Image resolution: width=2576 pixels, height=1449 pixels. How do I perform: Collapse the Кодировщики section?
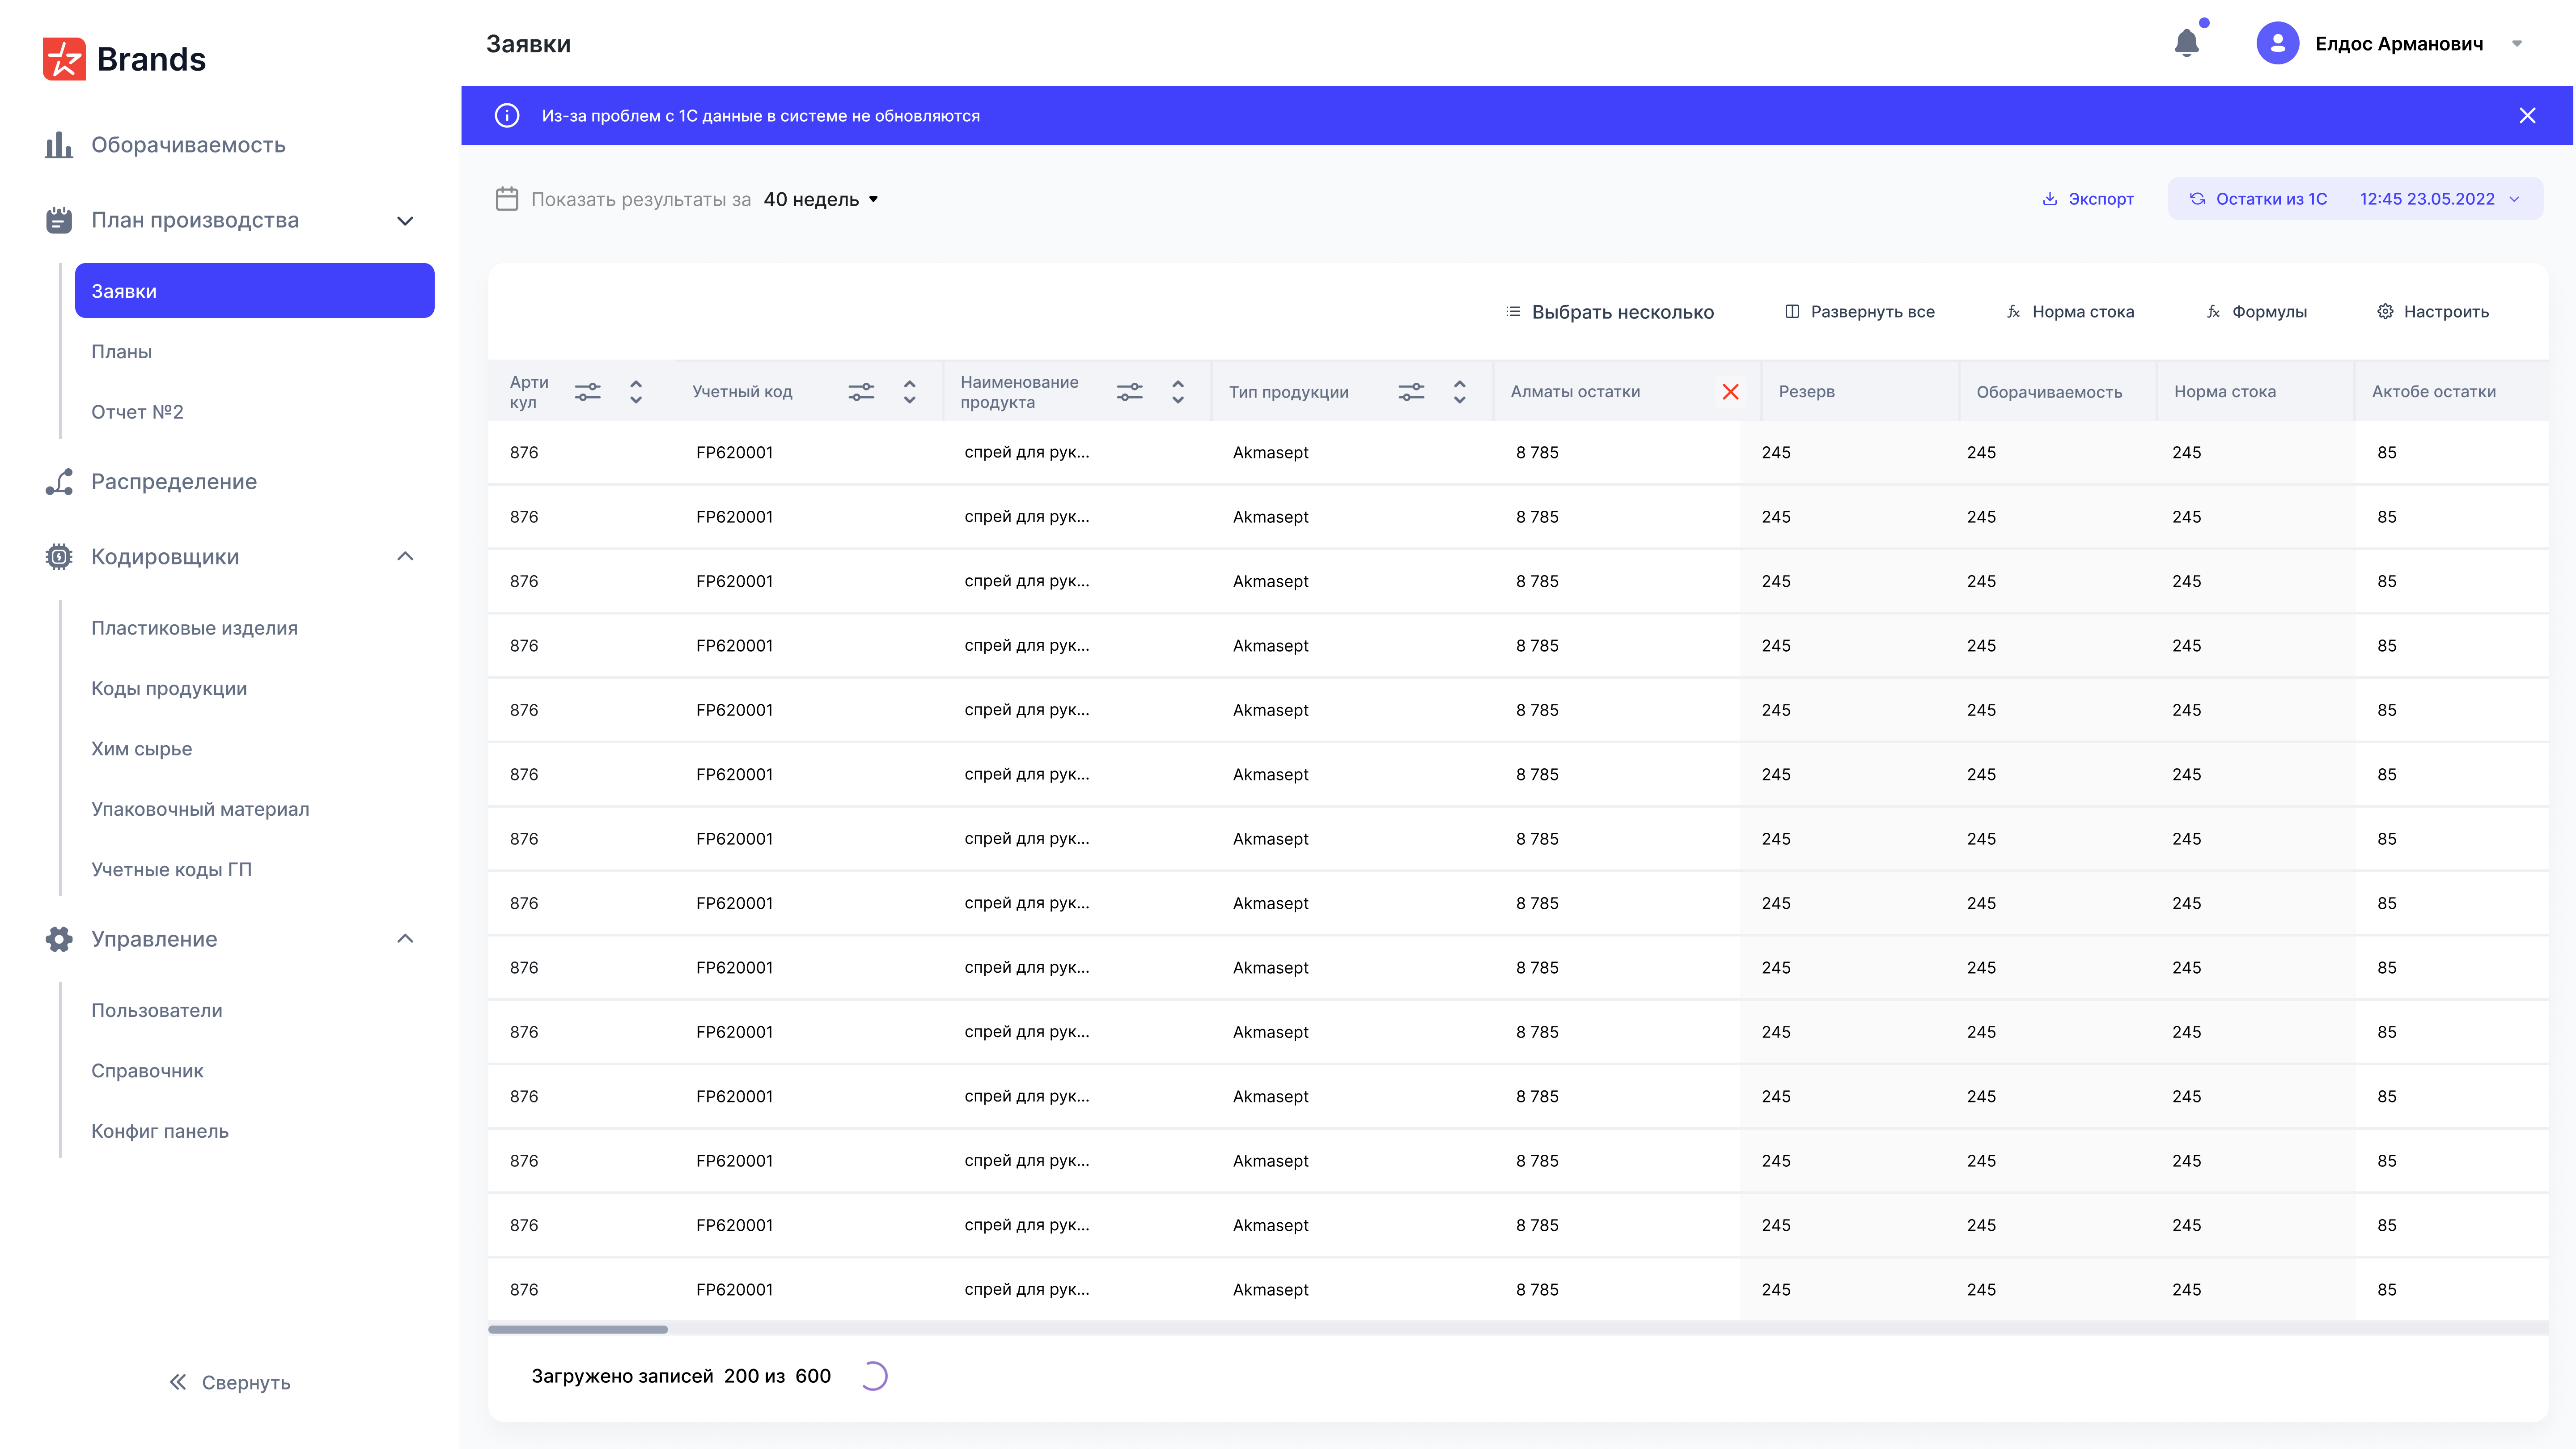405,556
